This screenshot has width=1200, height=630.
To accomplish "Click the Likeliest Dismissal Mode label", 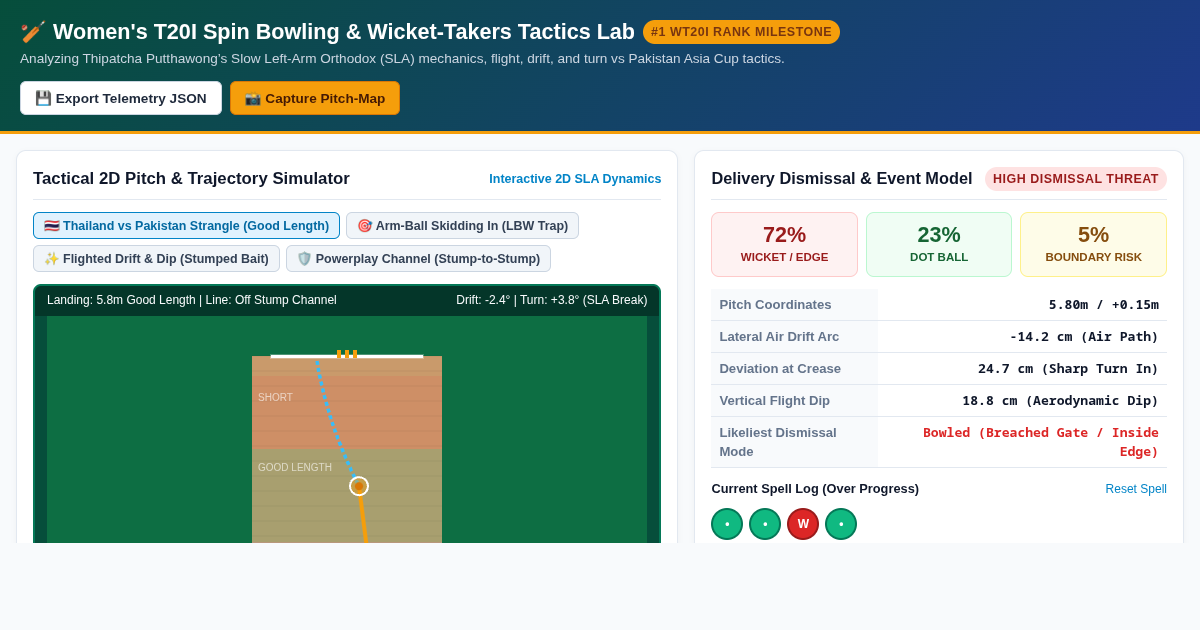I will click(x=778, y=442).
